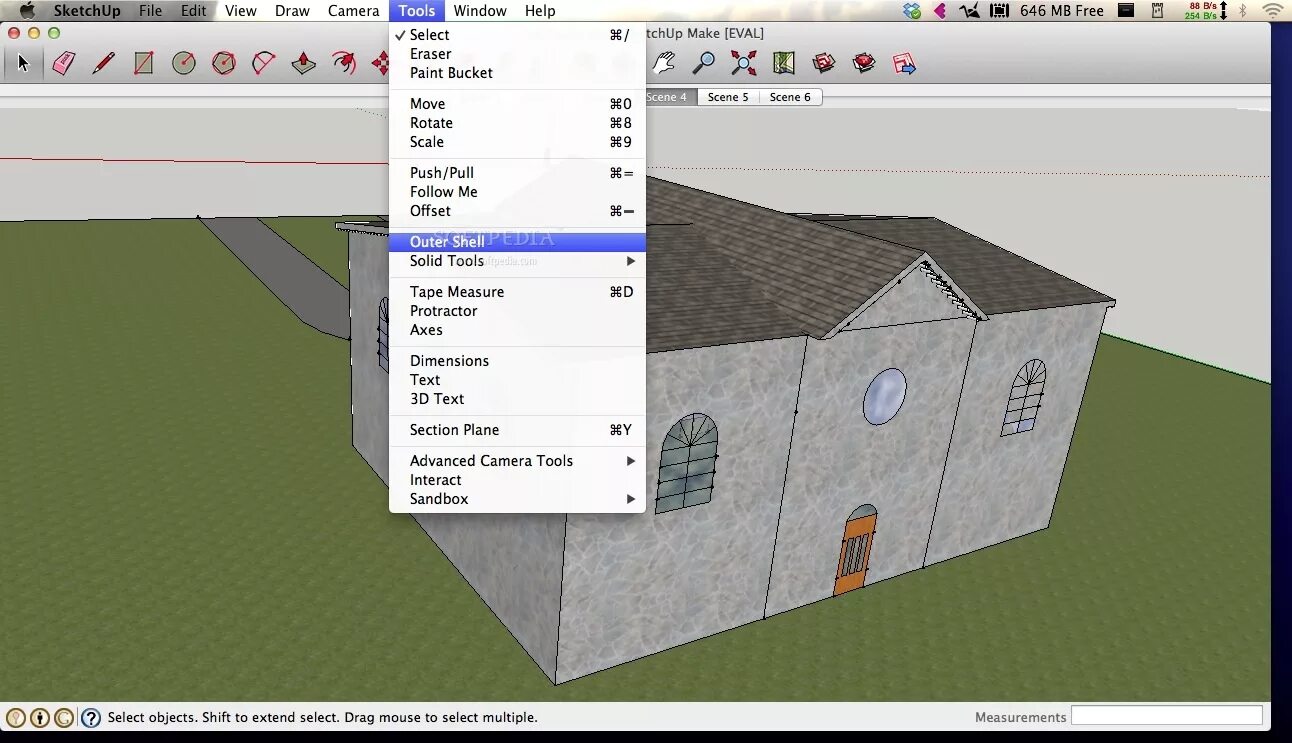Open the SketchUp application menu
1292x743 pixels.
tap(87, 11)
